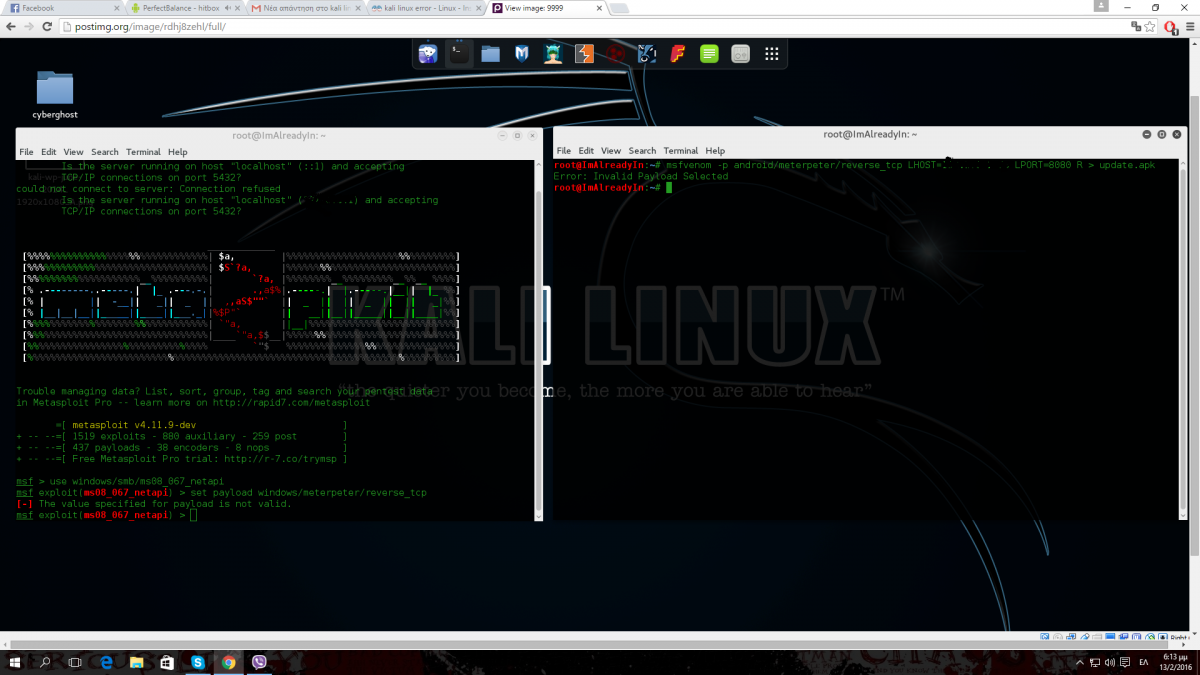1200x675 pixels.
Task: Open the Windows Start menu
Action: 17,662
